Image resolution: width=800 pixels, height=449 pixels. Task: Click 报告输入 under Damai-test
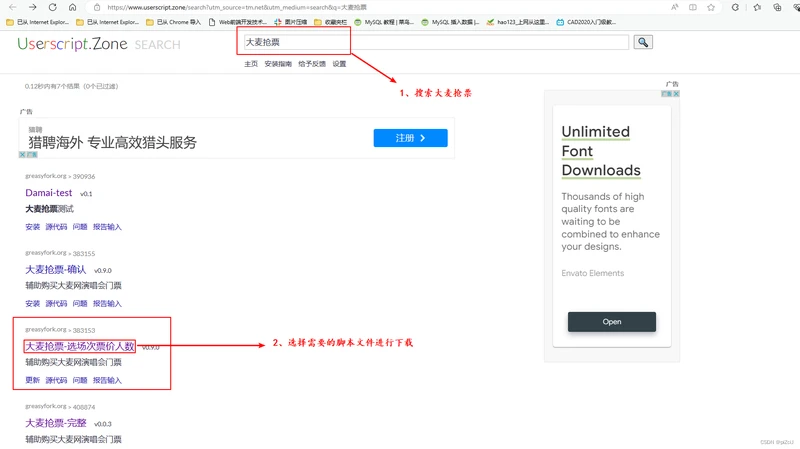pyautogui.click(x=107, y=227)
